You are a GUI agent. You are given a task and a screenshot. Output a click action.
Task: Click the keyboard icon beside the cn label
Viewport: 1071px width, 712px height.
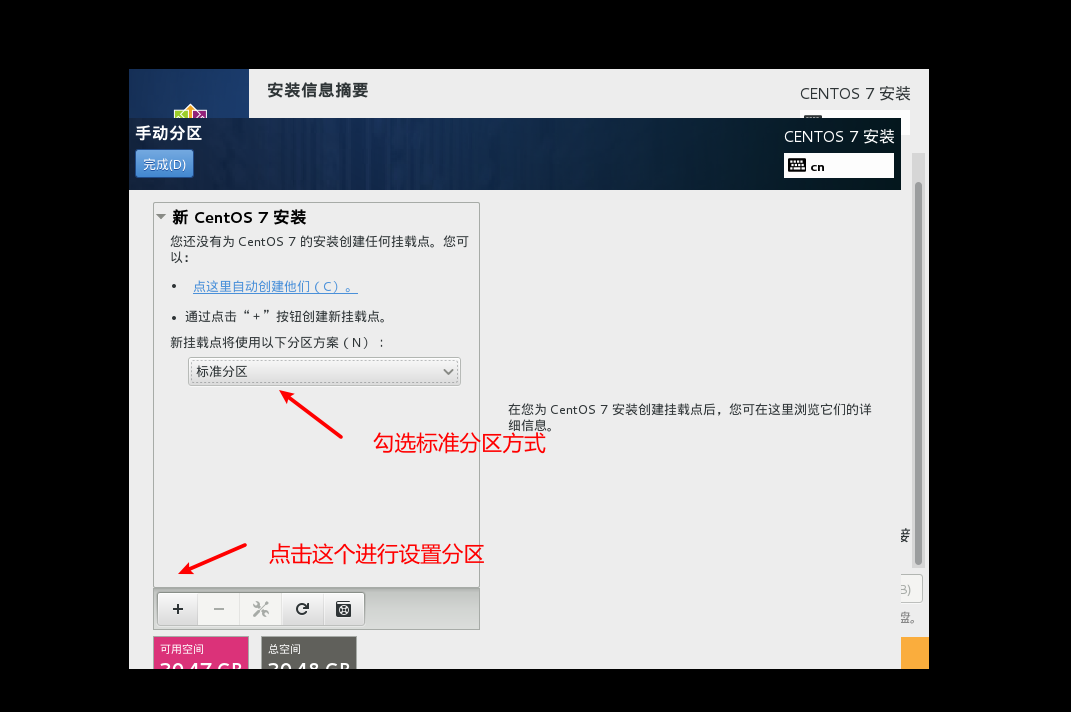tap(796, 166)
